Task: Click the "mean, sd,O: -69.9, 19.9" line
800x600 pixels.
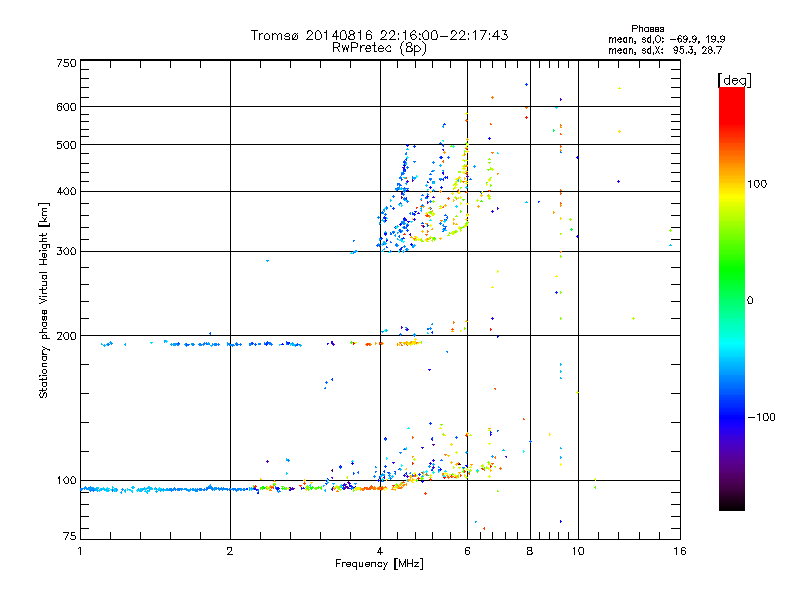Action: 666,39
